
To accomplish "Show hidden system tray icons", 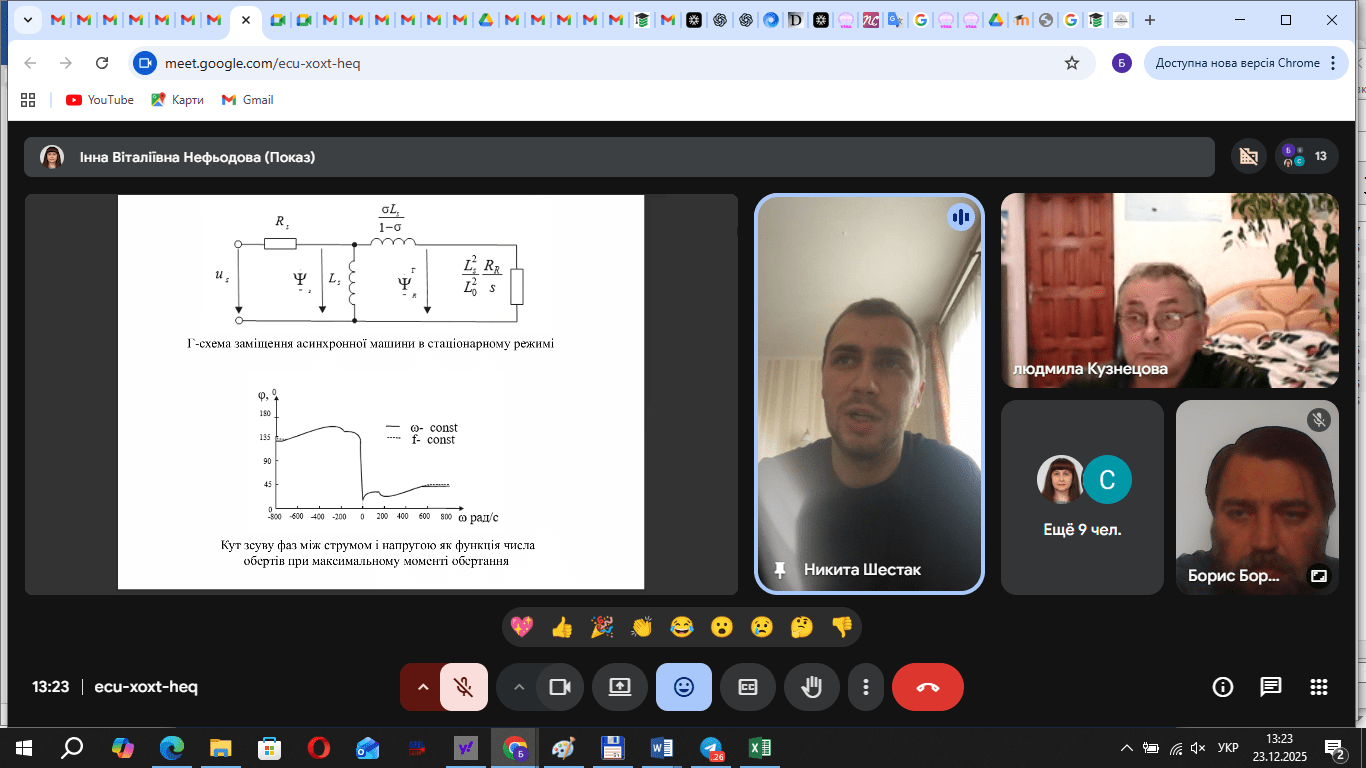I will coord(1127,748).
